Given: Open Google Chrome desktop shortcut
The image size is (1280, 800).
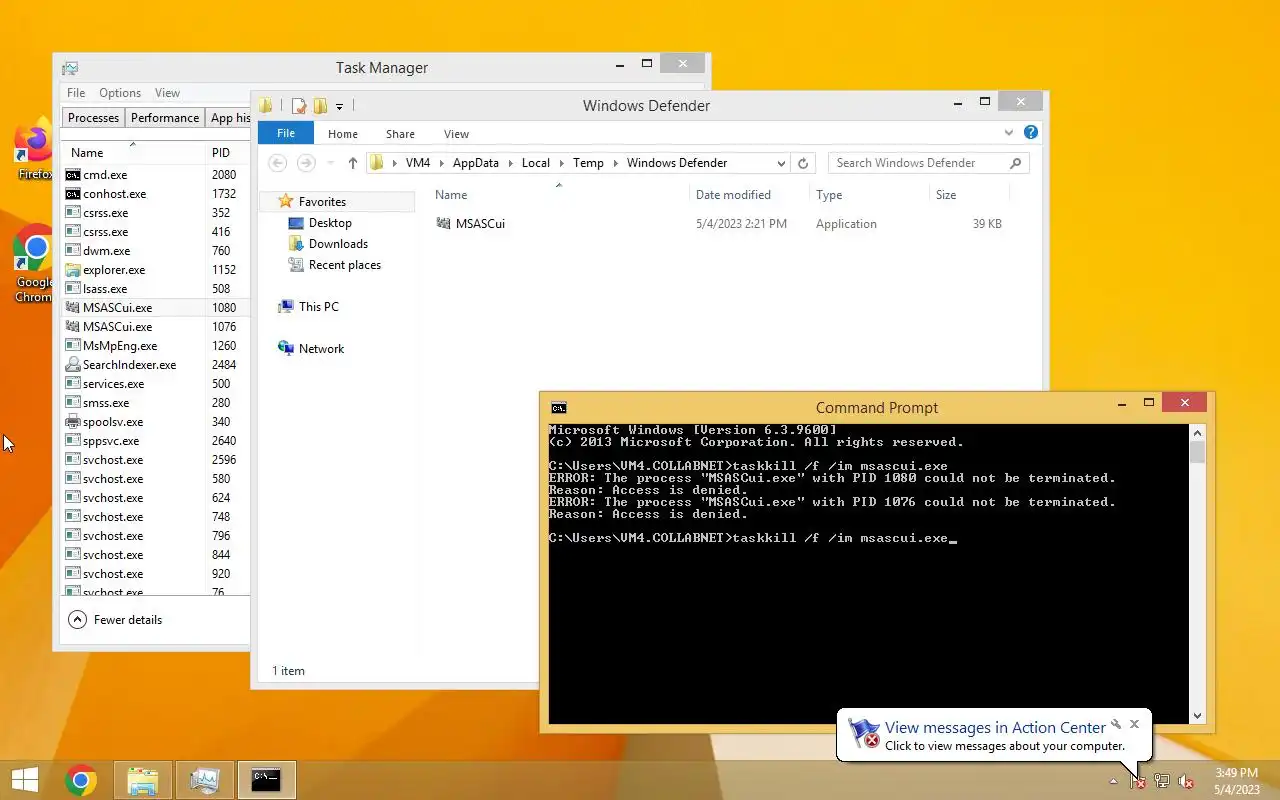Looking at the screenshot, I should pyautogui.click(x=35, y=263).
